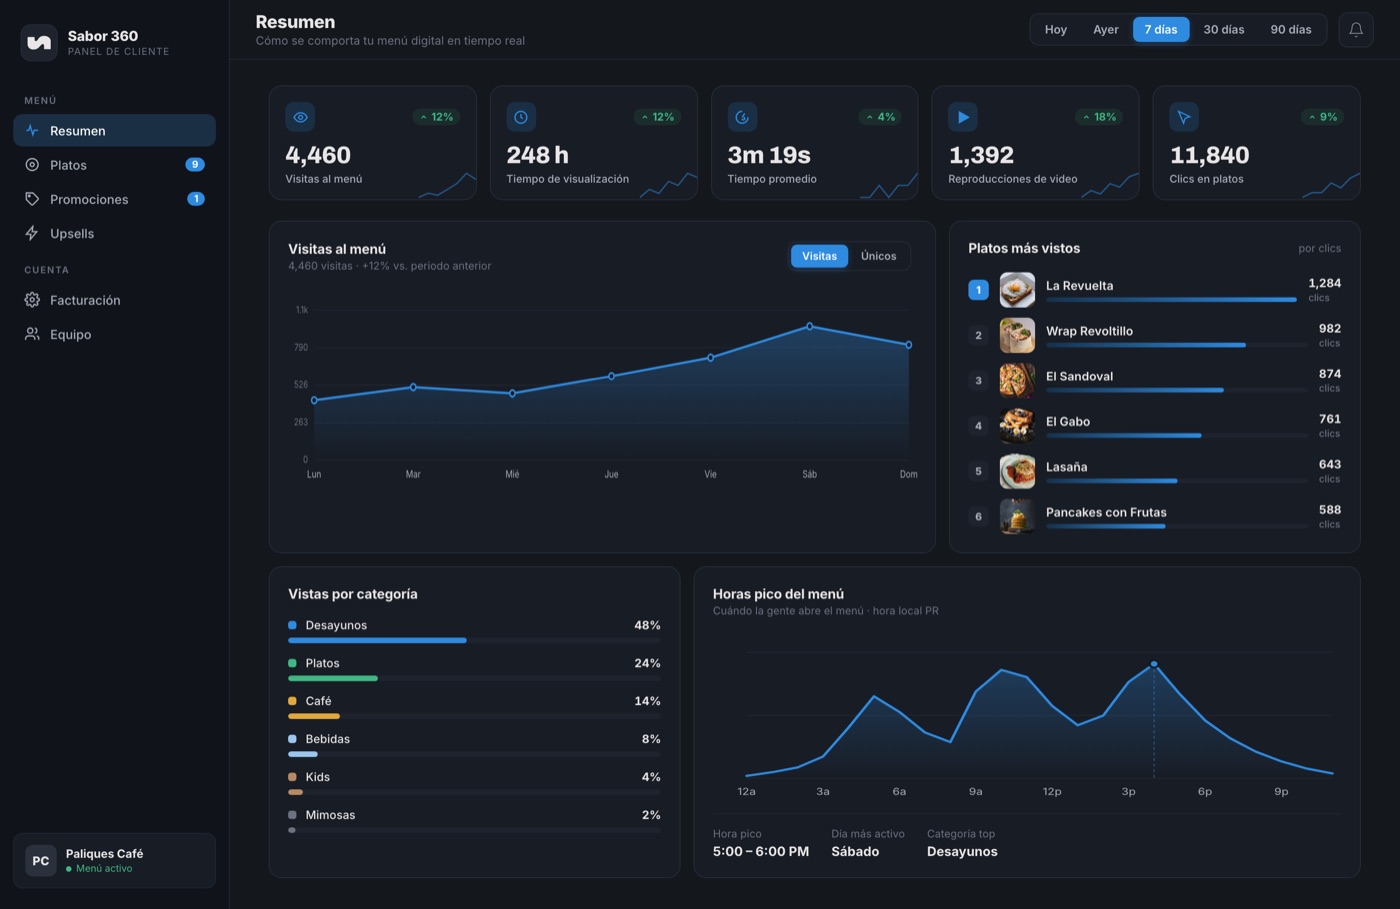Click the 4% growth badge on Tiempo promedio
The image size is (1400, 909).
point(880,117)
